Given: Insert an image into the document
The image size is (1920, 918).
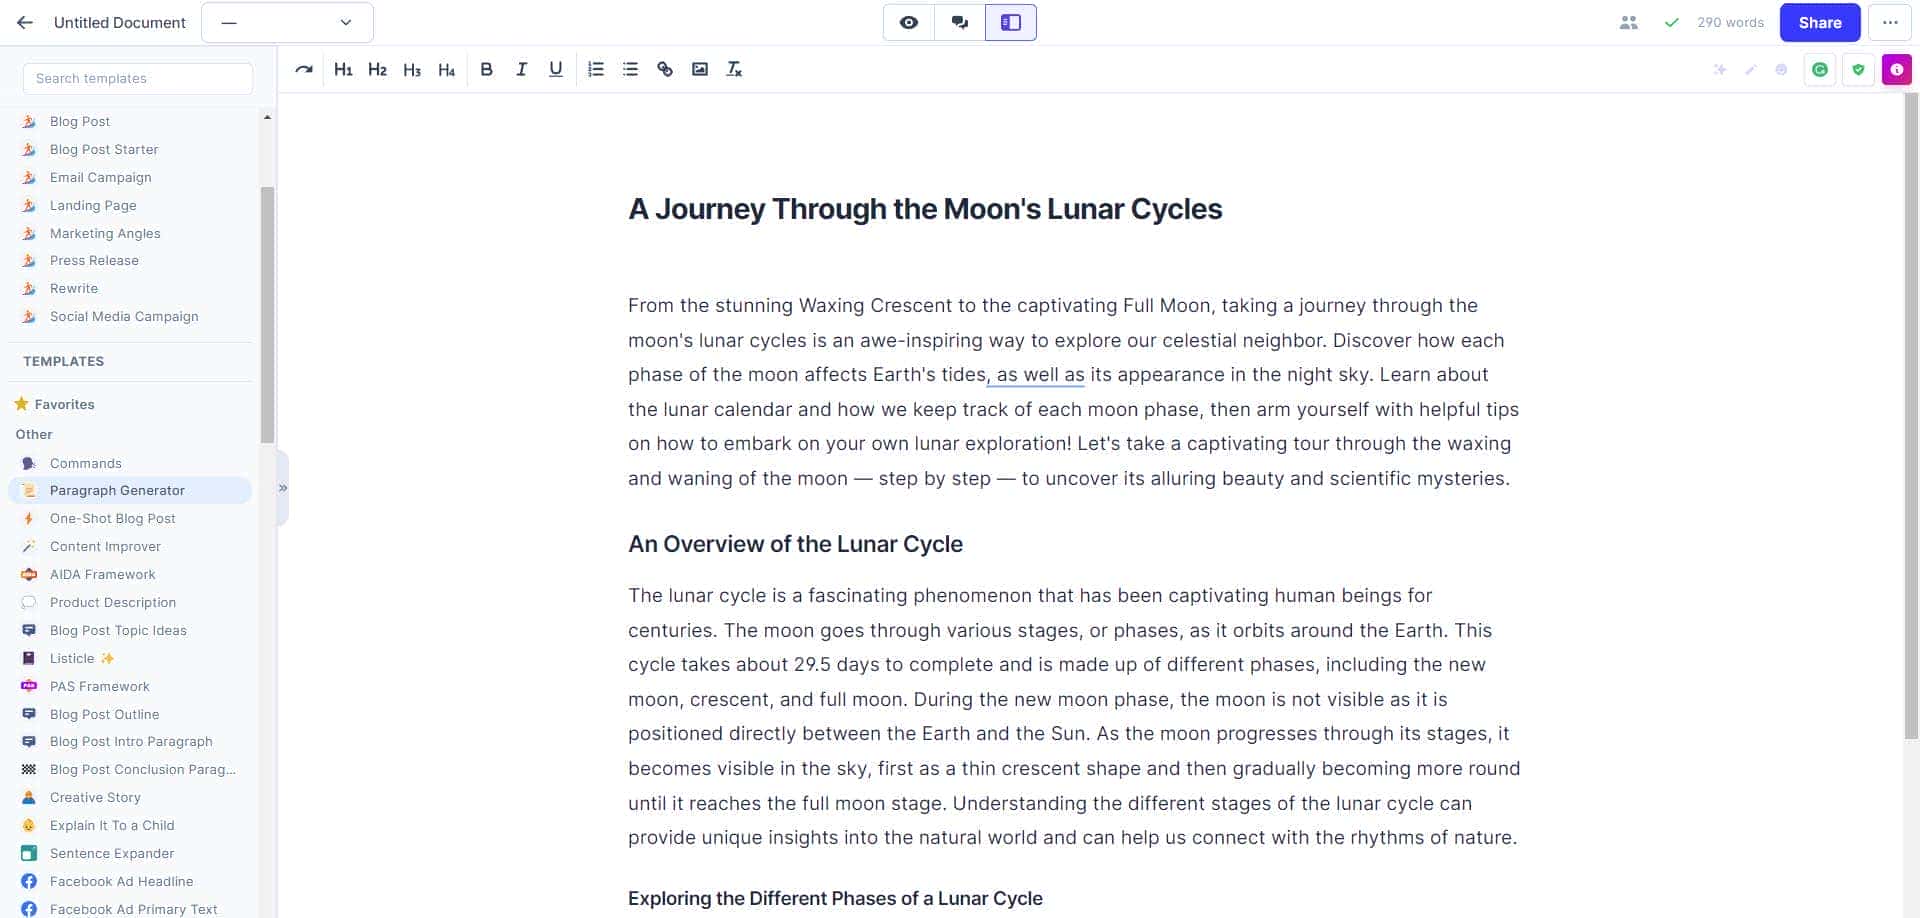Looking at the screenshot, I should click(x=700, y=69).
